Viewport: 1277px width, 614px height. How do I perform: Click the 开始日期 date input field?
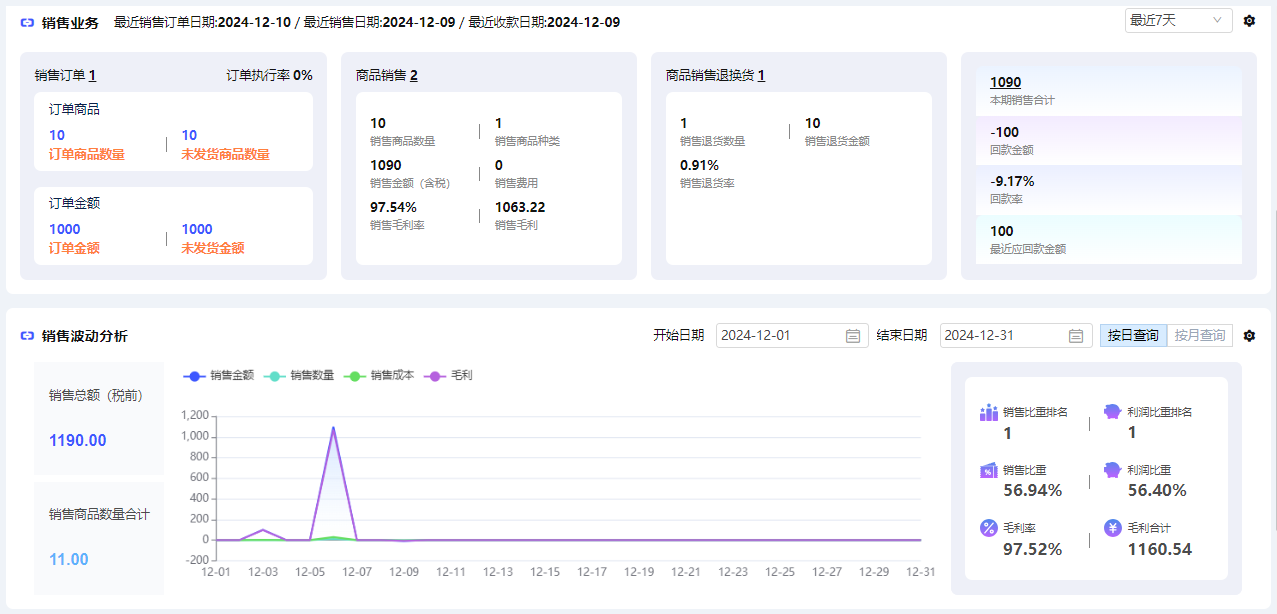pyautogui.click(x=778, y=336)
